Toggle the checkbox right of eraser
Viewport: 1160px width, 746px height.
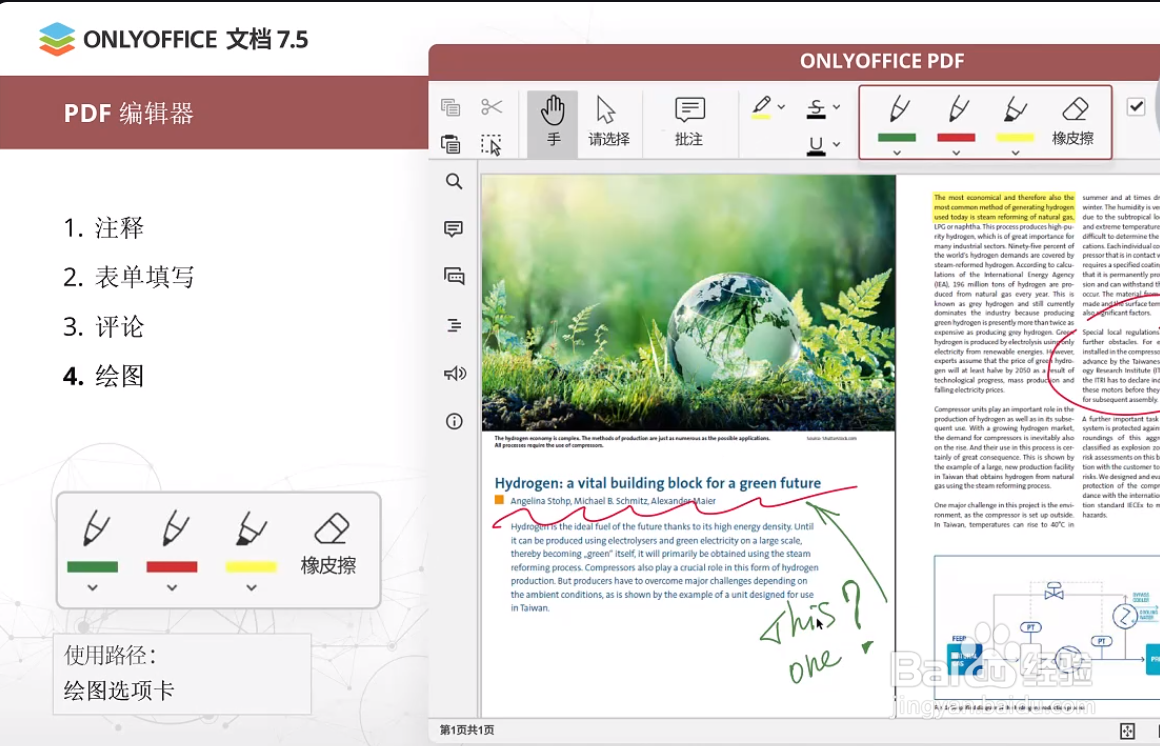pyautogui.click(x=1136, y=107)
